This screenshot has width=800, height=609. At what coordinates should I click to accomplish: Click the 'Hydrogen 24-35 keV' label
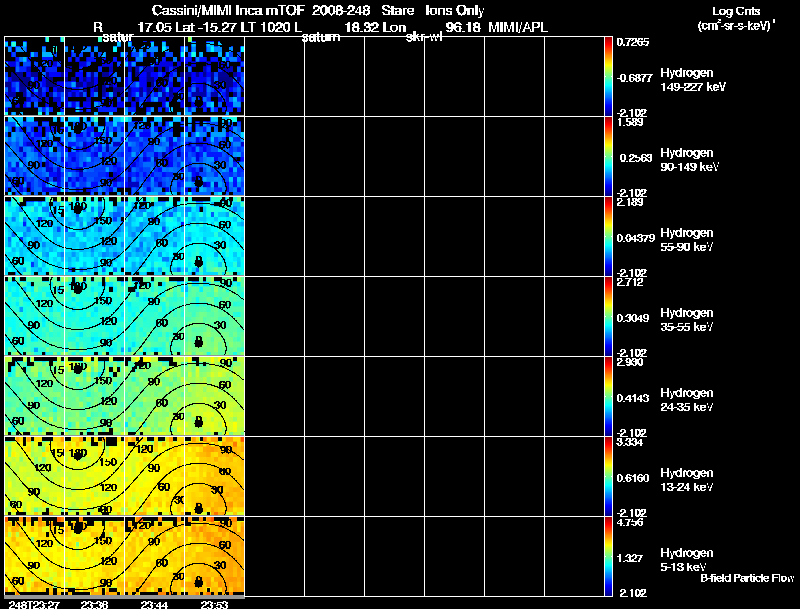click(x=687, y=400)
